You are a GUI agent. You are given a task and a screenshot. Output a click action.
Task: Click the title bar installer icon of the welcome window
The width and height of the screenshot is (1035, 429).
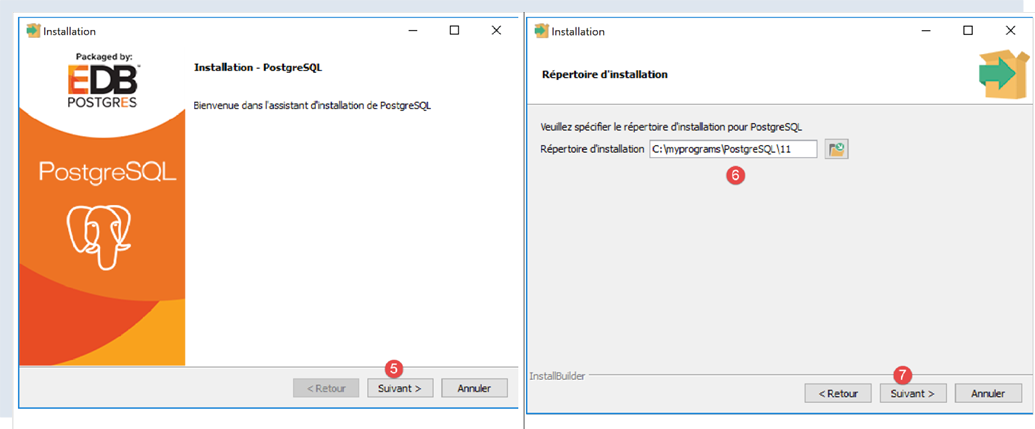[33, 31]
